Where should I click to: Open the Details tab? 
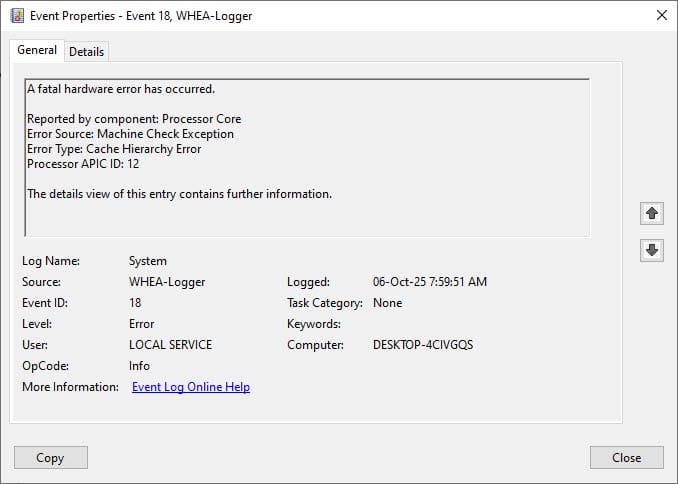point(87,51)
